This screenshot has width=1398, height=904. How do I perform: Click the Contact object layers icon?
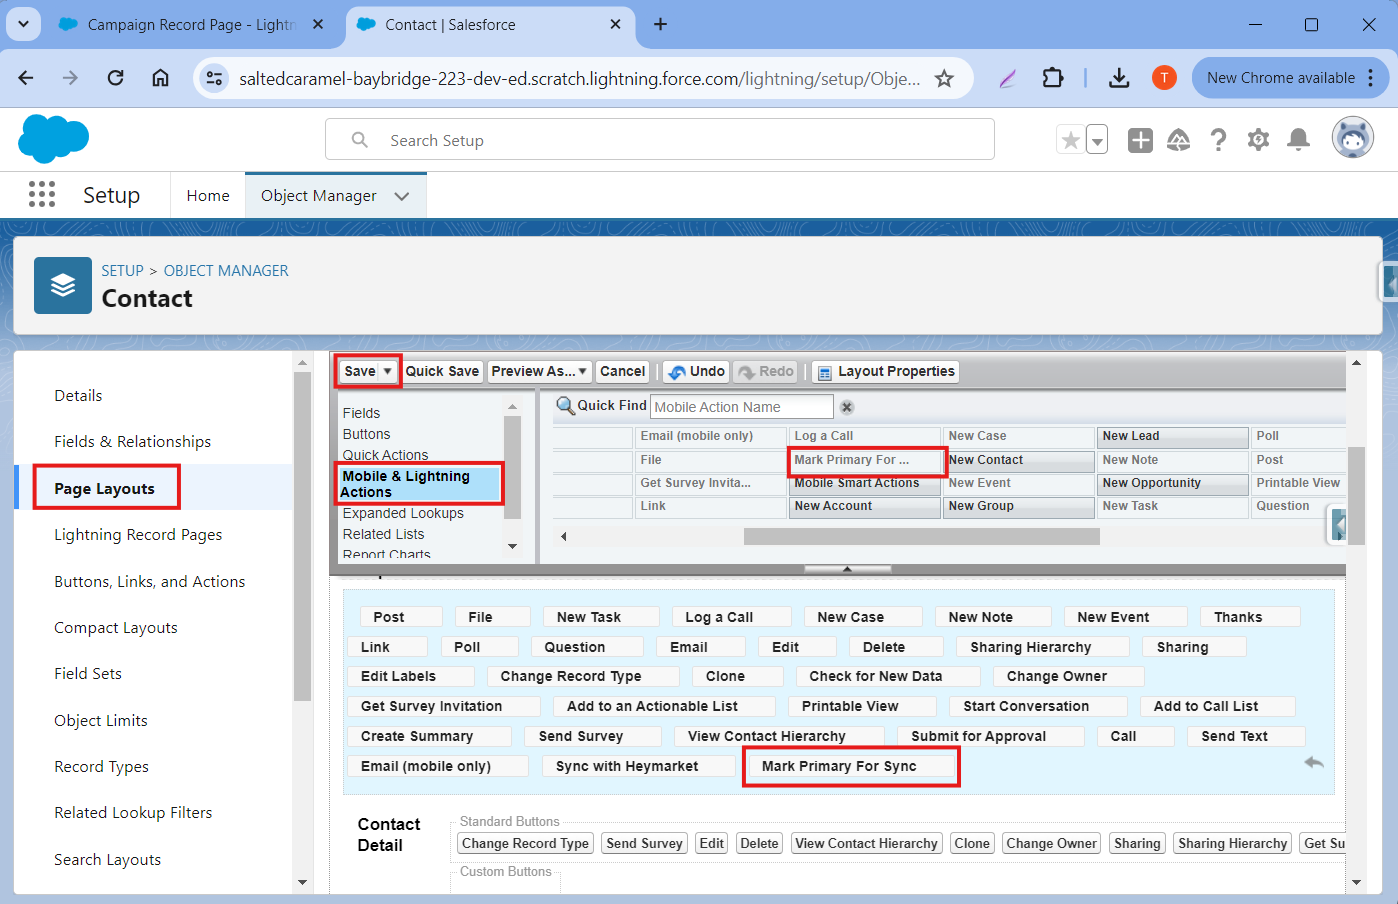tap(63, 286)
